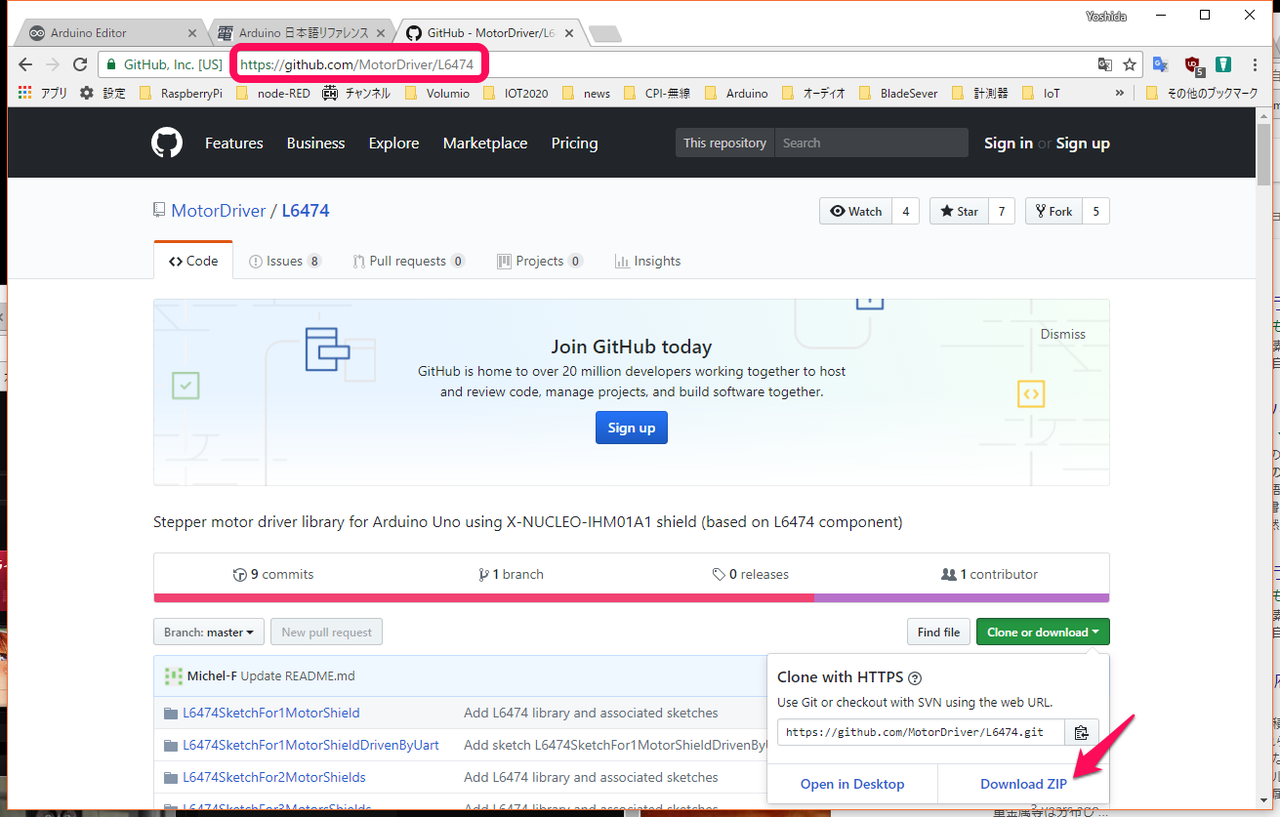Click the Watch button
1280x817 pixels.
tap(855, 211)
